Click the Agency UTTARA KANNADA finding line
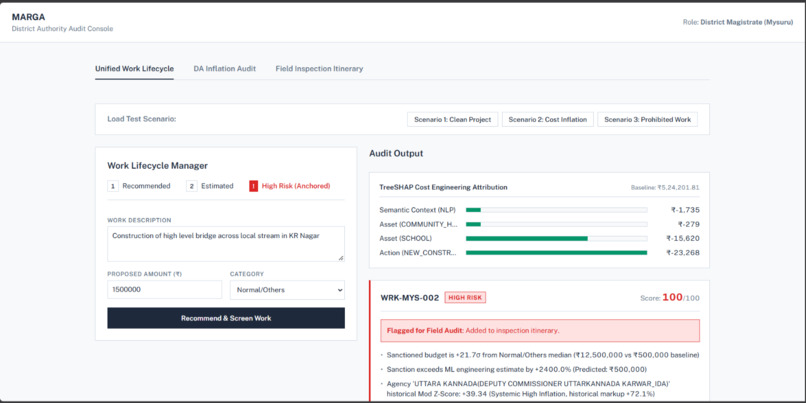This screenshot has height=403, width=806. coord(528,389)
